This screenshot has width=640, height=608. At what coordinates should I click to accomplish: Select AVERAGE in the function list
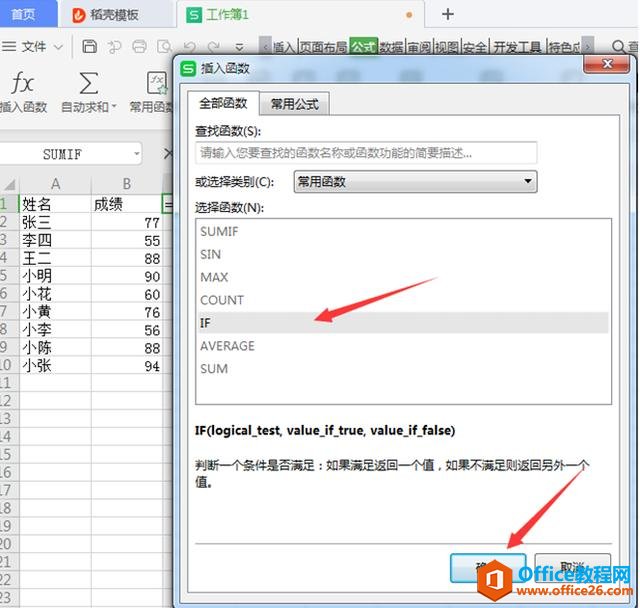pyautogui.click(x=402, y=346)
